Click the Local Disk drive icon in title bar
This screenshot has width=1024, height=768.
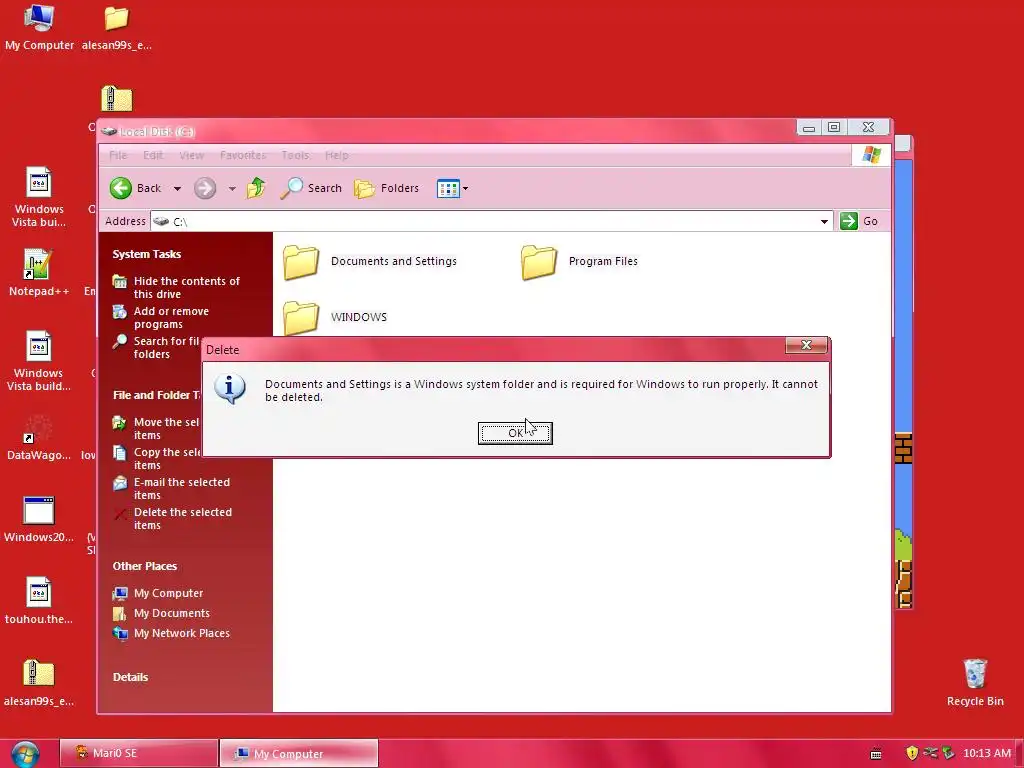click(x=109, y=131)
